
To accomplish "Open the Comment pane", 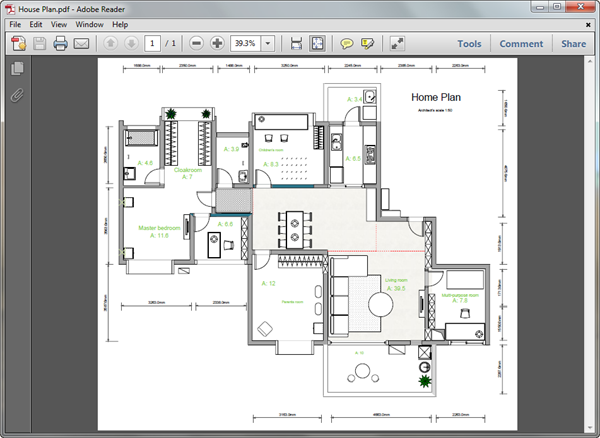I will click(x=521, y=44).
